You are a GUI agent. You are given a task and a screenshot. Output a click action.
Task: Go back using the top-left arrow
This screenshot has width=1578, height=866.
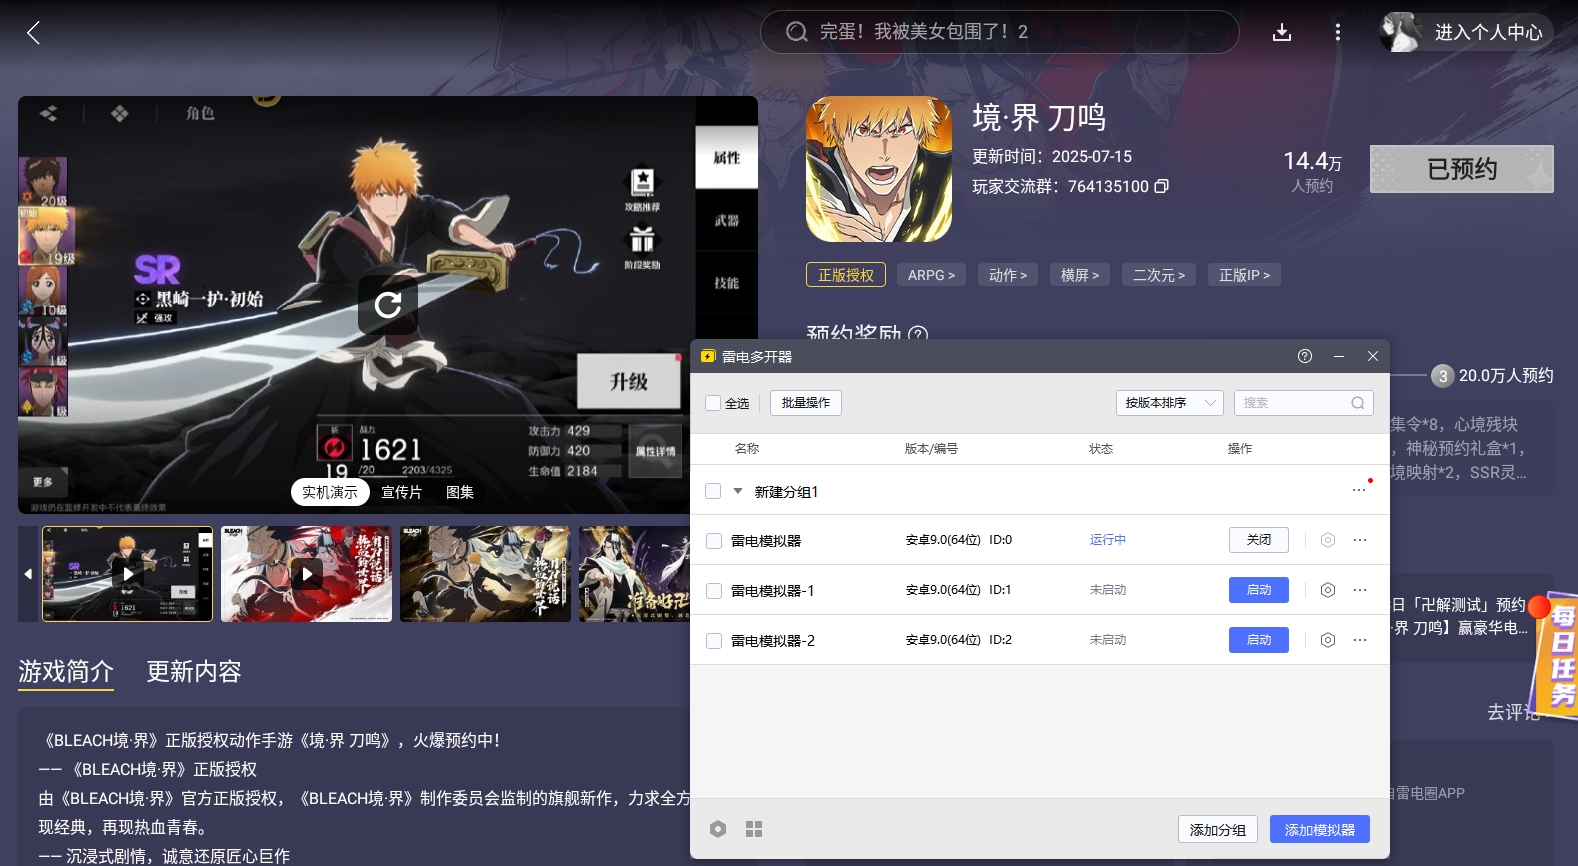click(x=33, y=33)
